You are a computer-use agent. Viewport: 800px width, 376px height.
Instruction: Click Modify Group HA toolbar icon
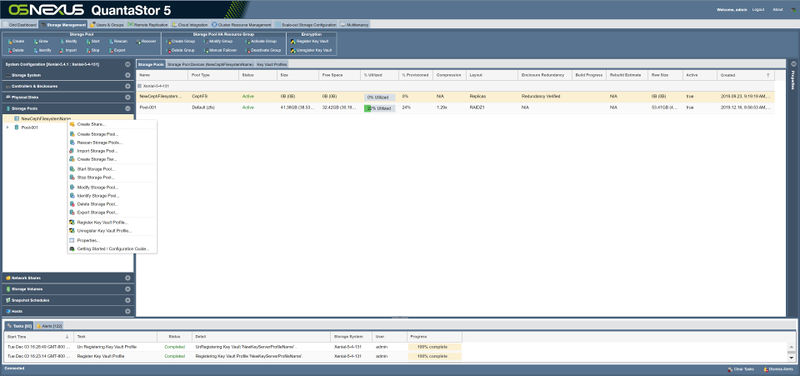(x=206, y=41)
